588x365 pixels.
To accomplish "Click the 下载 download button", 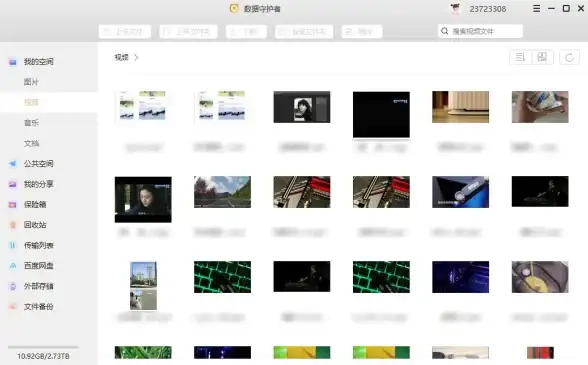I will click(x=246, y=32).
